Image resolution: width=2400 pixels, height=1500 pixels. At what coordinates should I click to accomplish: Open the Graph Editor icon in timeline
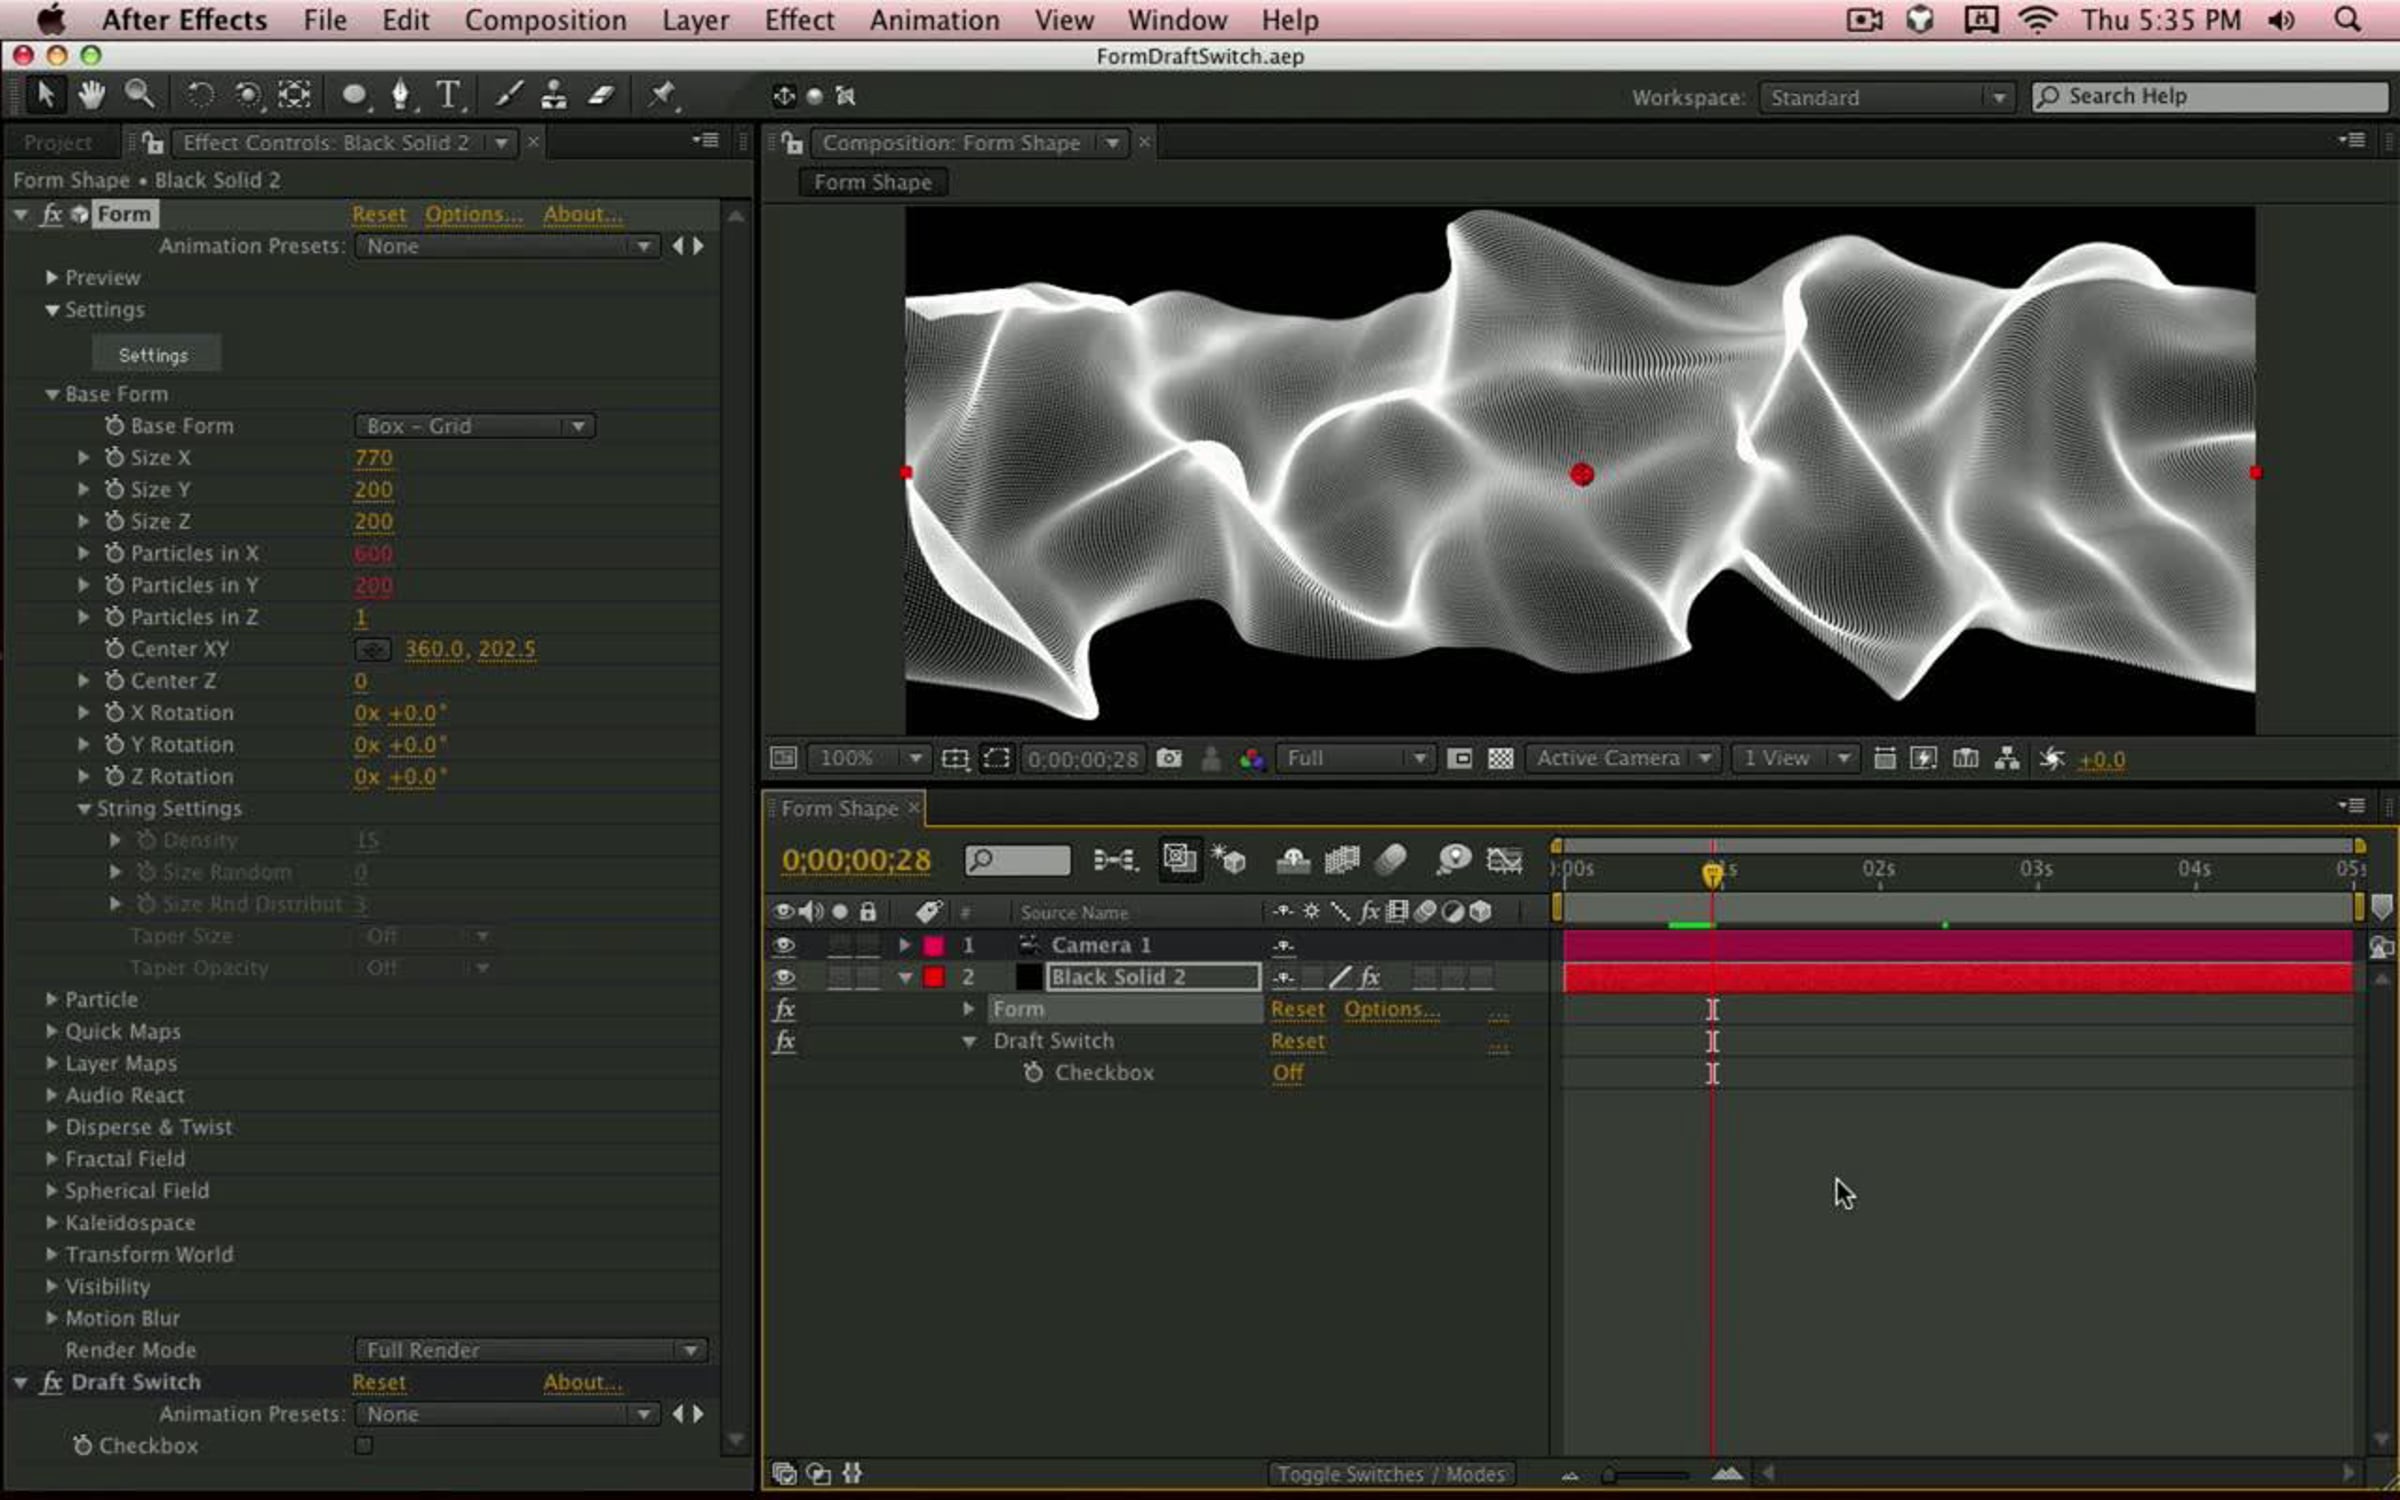point(1504,859)
